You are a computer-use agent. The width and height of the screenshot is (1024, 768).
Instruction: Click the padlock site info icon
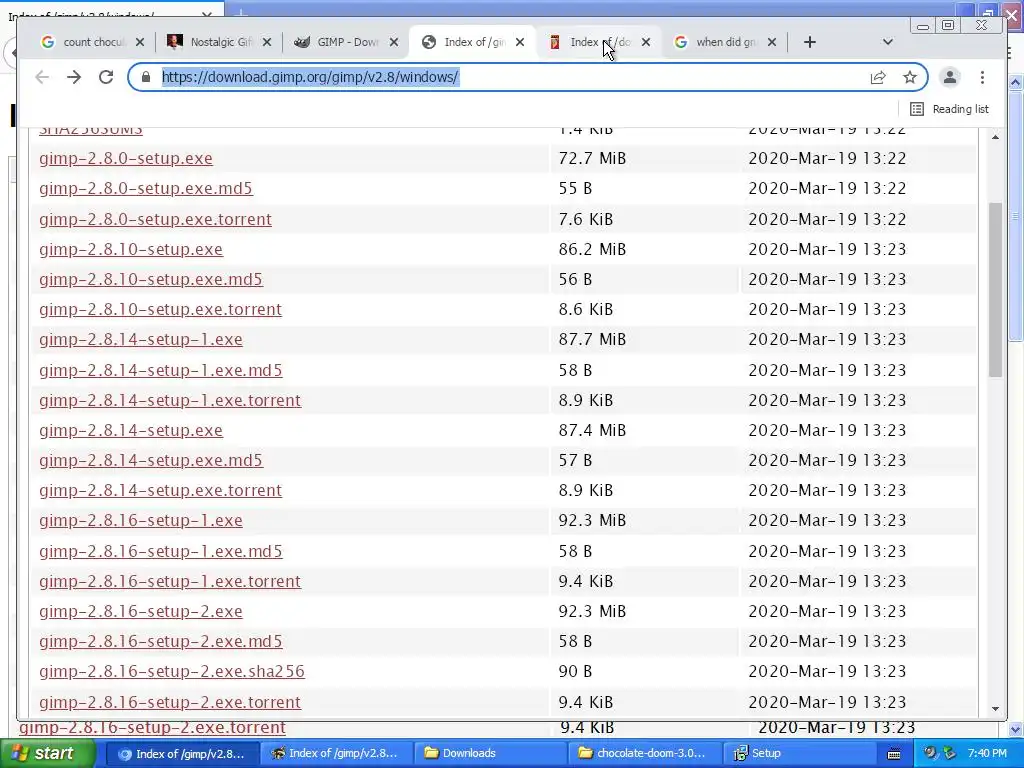(x=146, y=77)
